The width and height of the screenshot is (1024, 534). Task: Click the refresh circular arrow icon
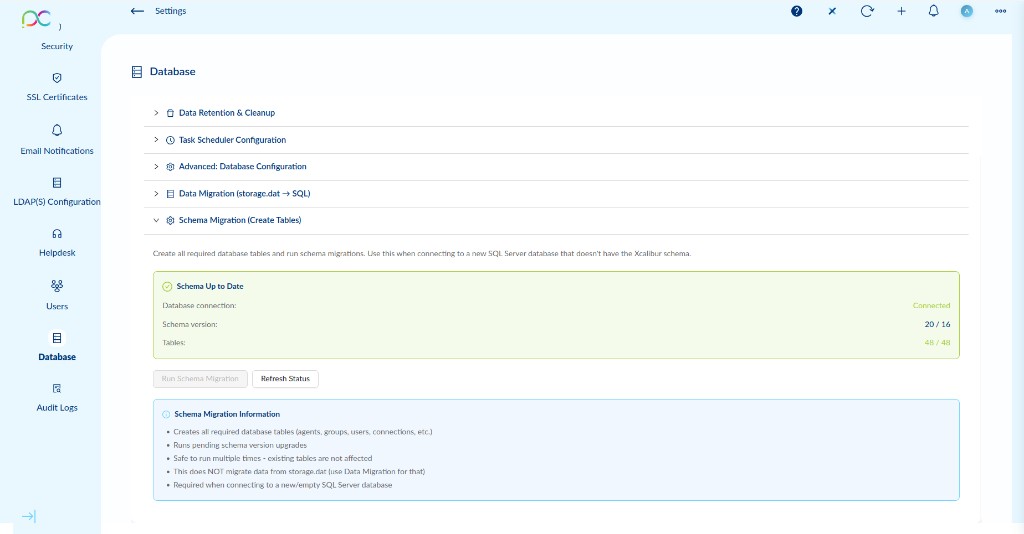[x=867, y=11]
